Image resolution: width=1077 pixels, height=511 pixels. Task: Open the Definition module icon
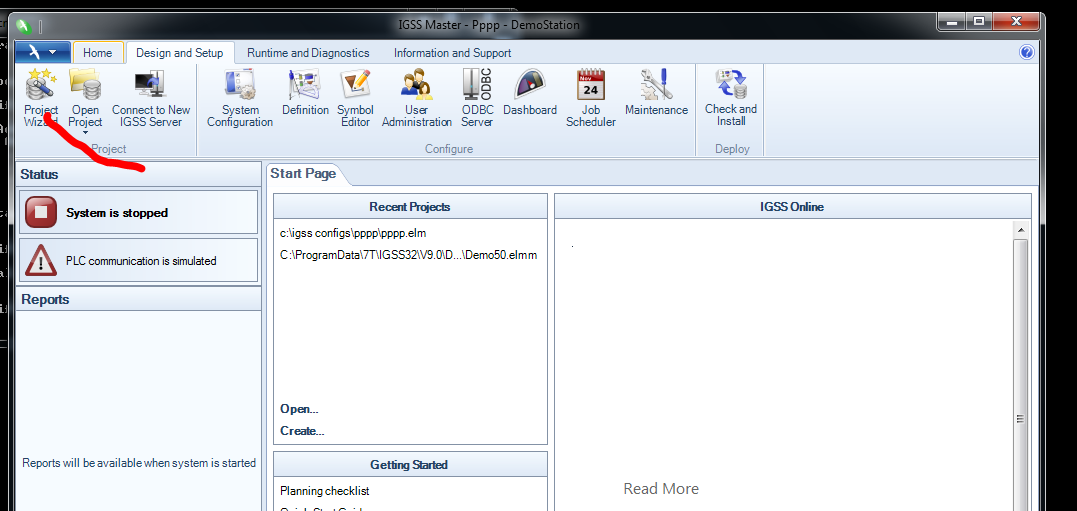tap(305, 96)
